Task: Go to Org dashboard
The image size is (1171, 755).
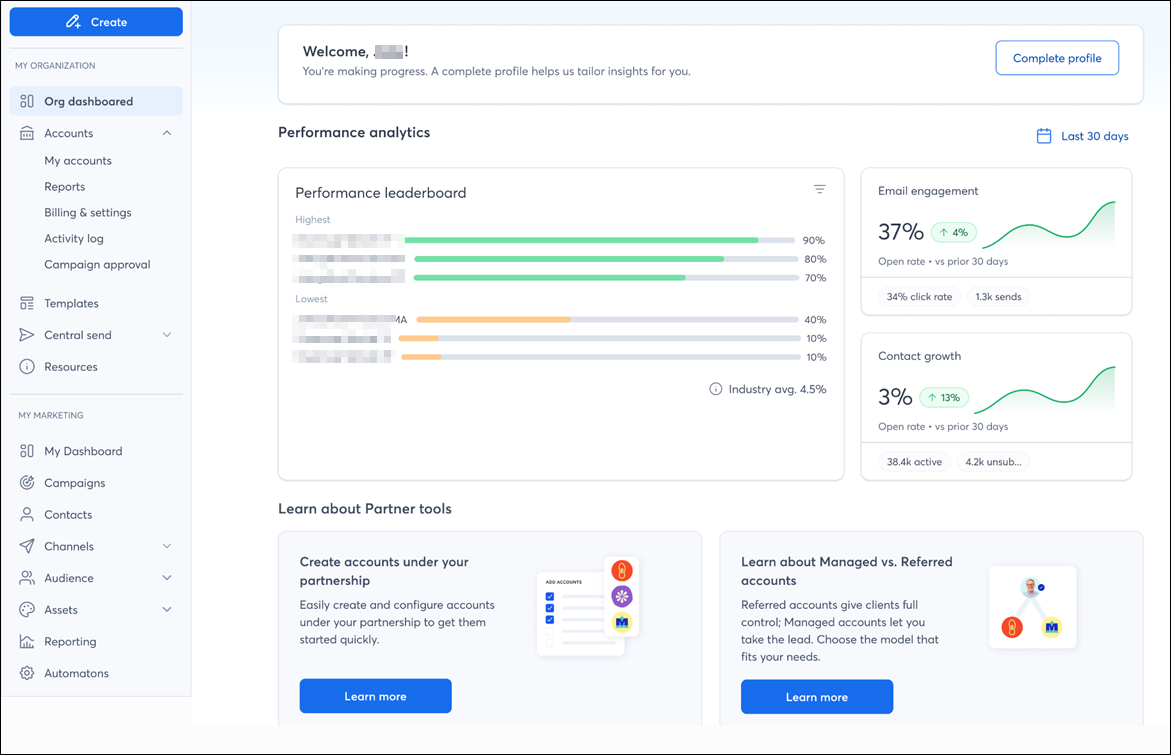Action: [x=96, y=101]
